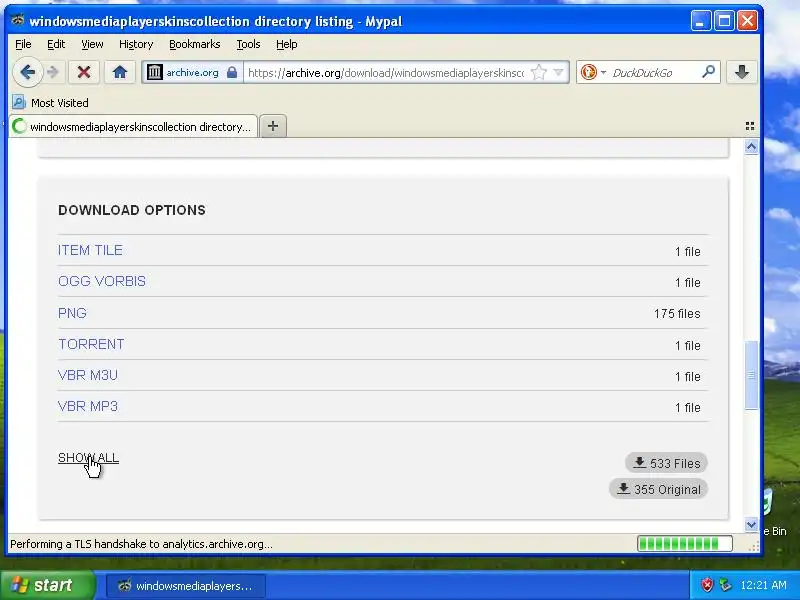Open the Bookmarks menu

[x=194, y=44]
